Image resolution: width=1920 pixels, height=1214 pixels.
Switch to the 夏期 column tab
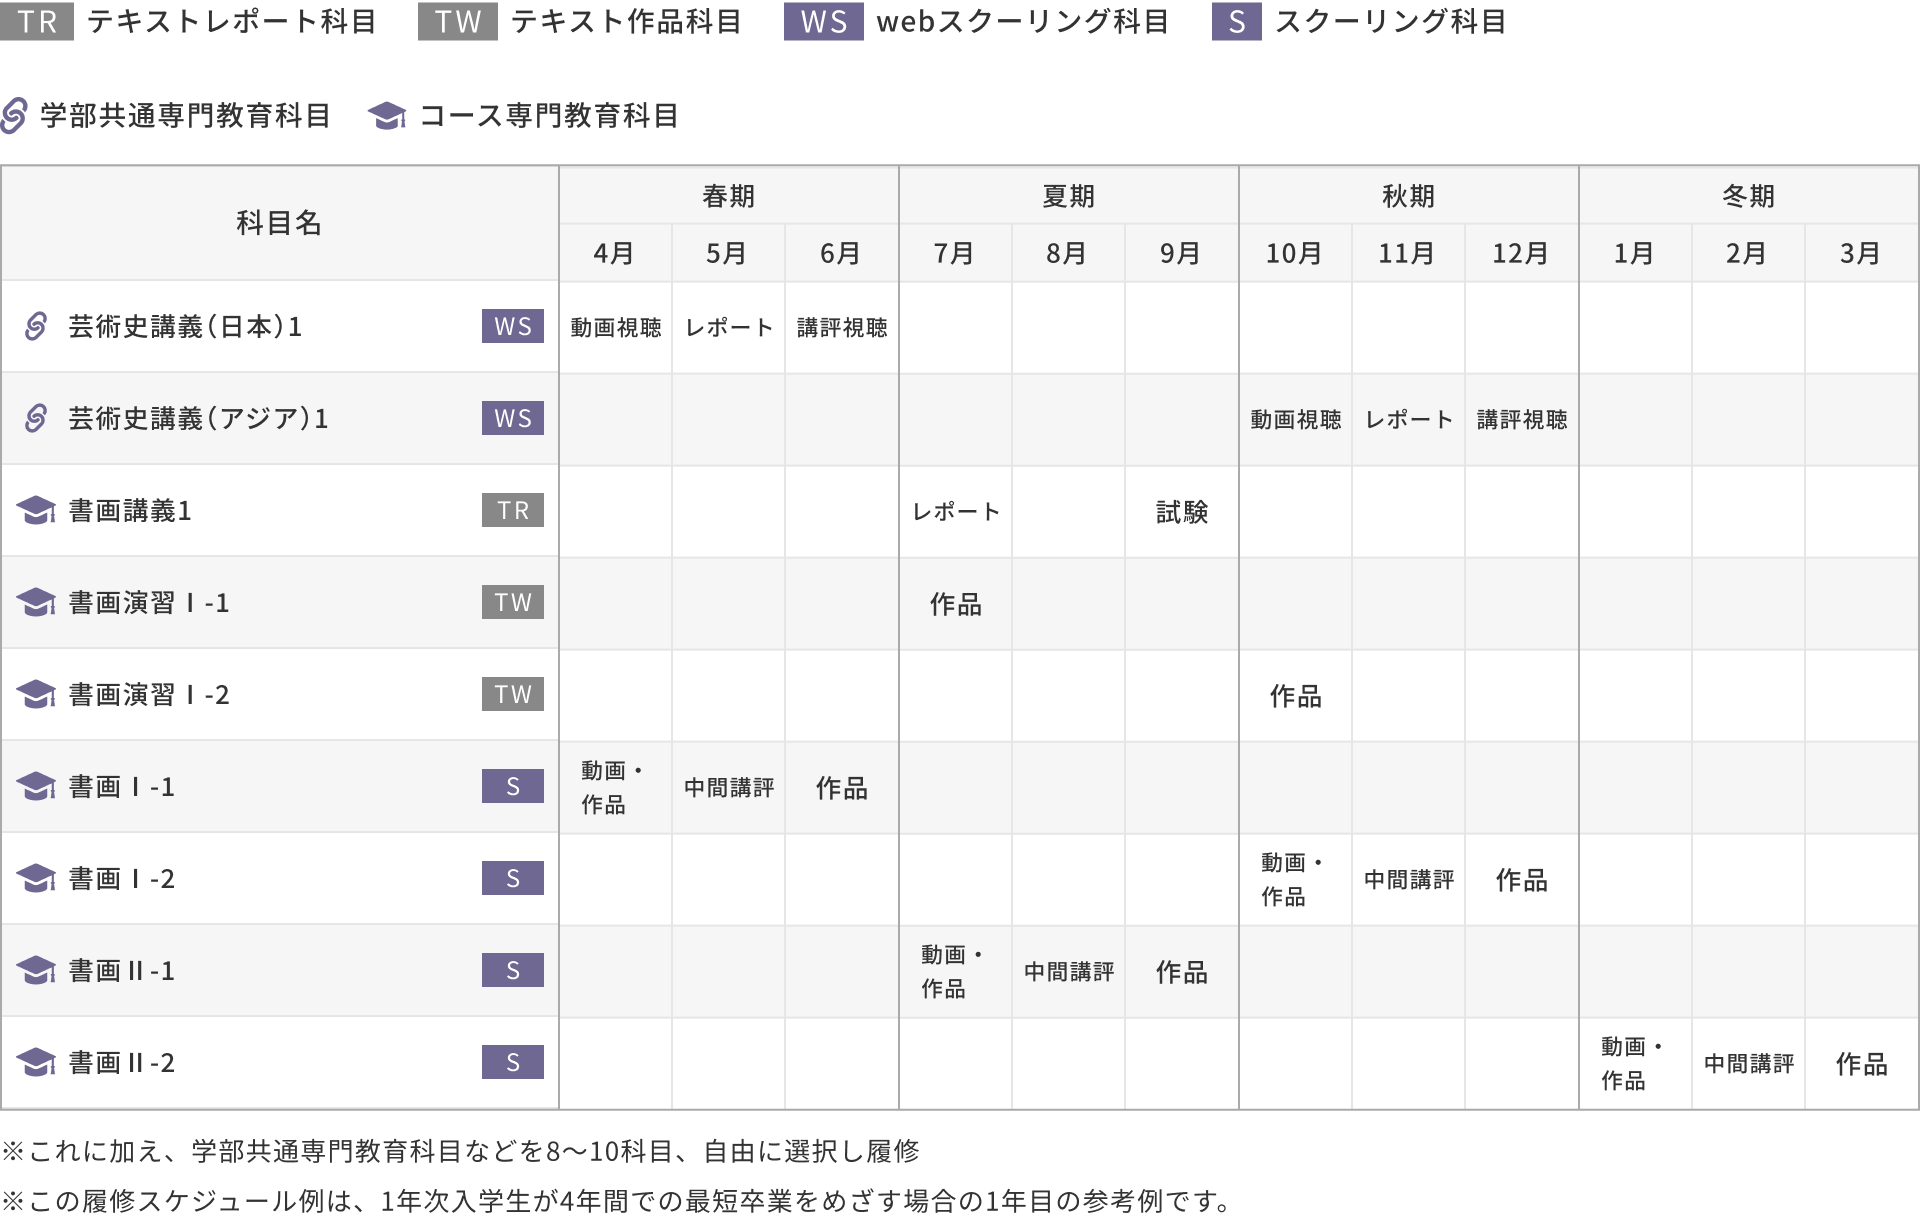coord(1068,196)
